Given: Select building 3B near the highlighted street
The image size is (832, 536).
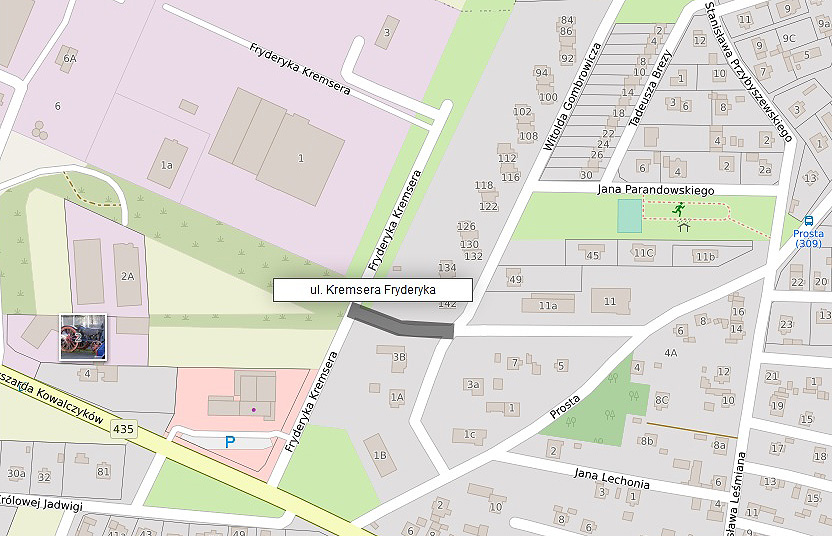Looking at the screenshot, I should point(393,358).
